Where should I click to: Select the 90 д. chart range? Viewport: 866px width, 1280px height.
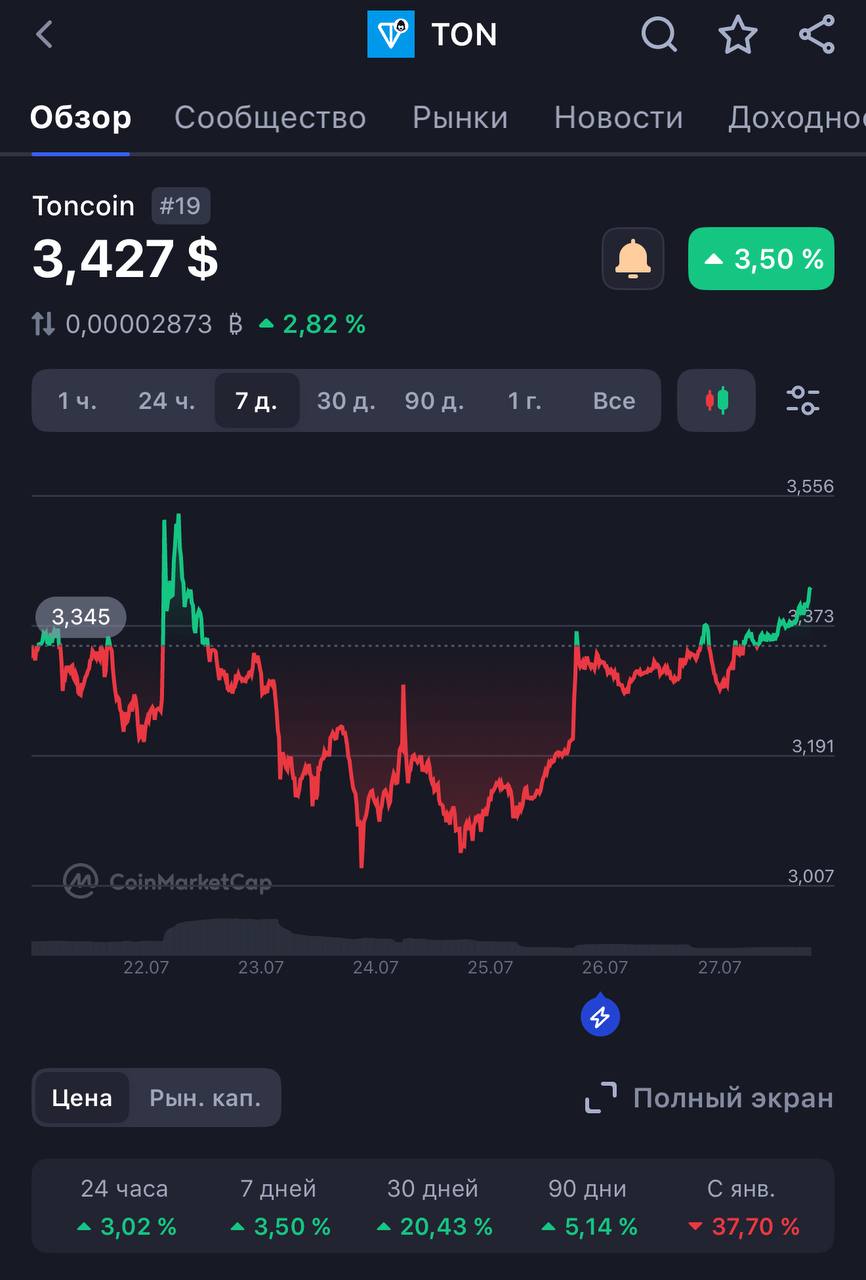coord(434,401)
